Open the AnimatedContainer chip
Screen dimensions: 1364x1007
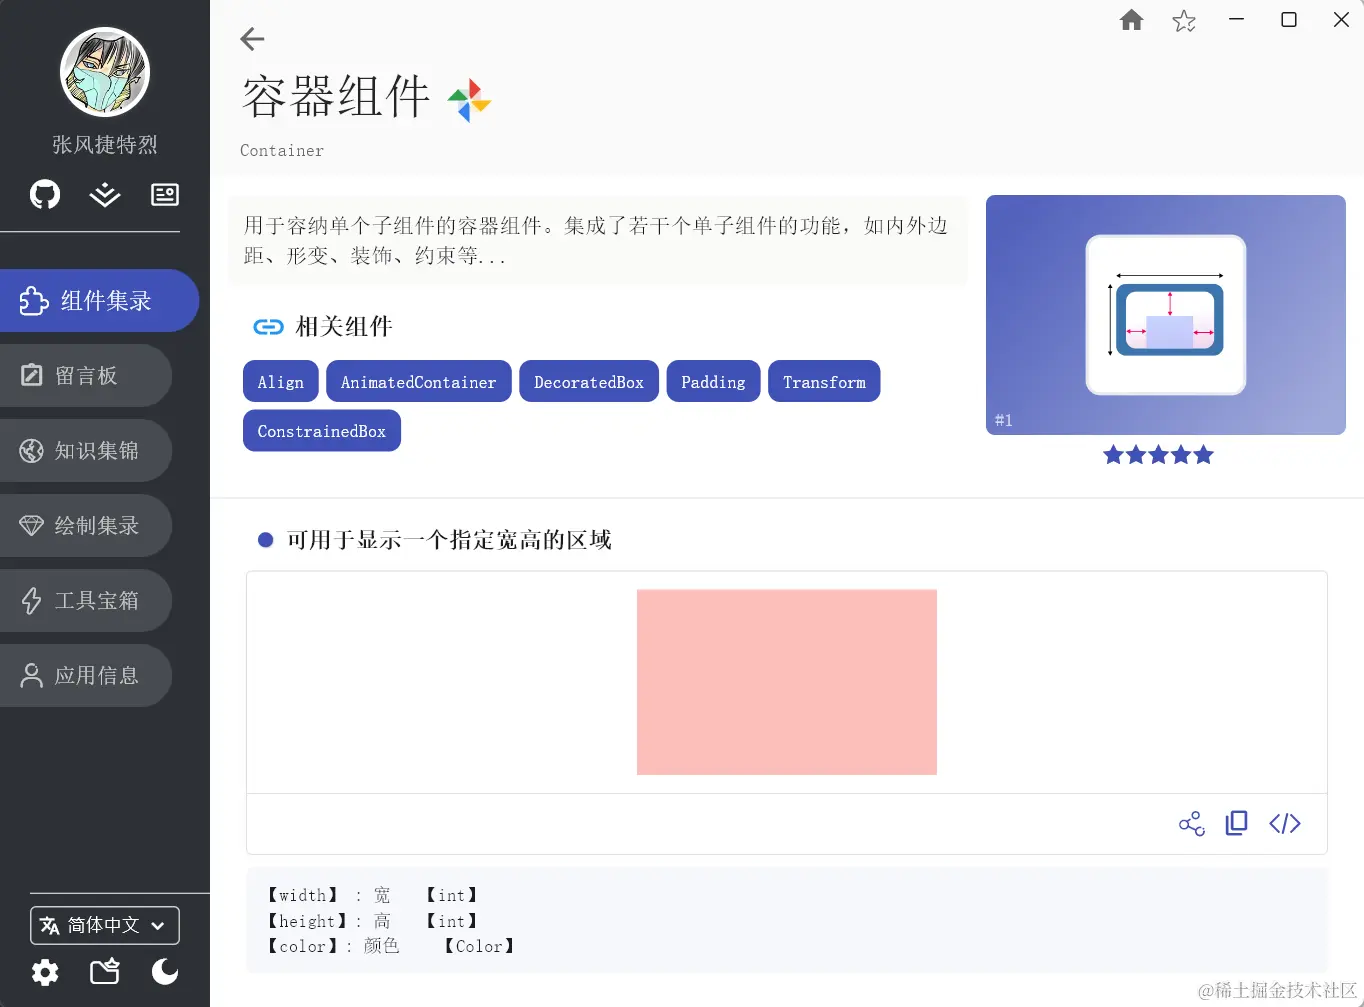point(419,381)
